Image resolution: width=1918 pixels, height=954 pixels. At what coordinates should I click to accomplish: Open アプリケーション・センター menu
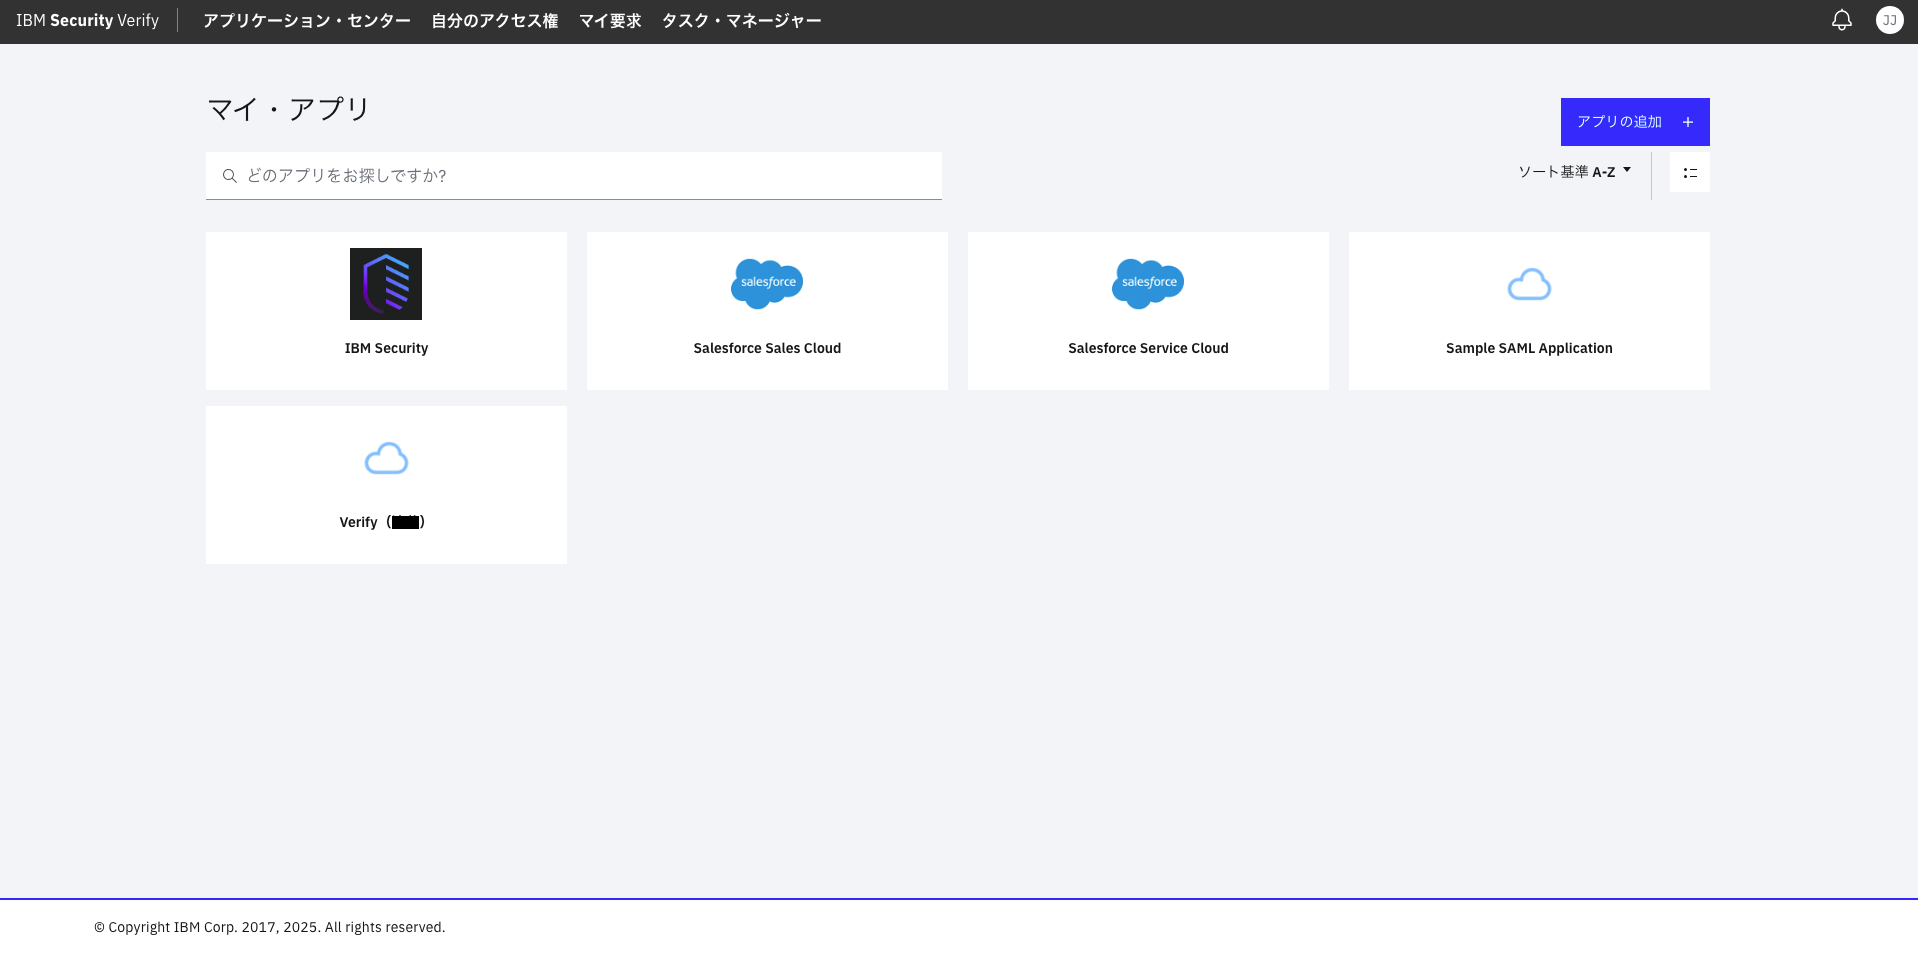(x=307, y=21)
